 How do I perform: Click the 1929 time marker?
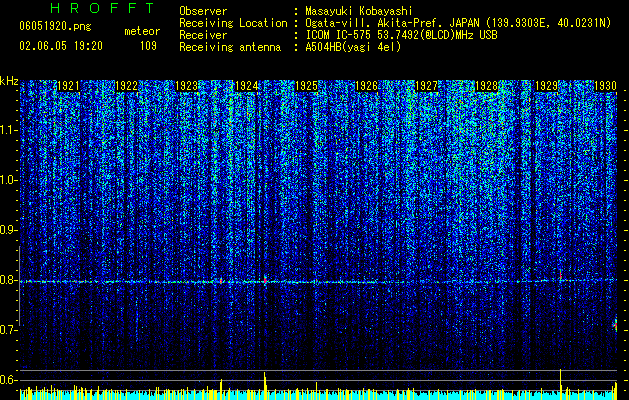(546, 86)
